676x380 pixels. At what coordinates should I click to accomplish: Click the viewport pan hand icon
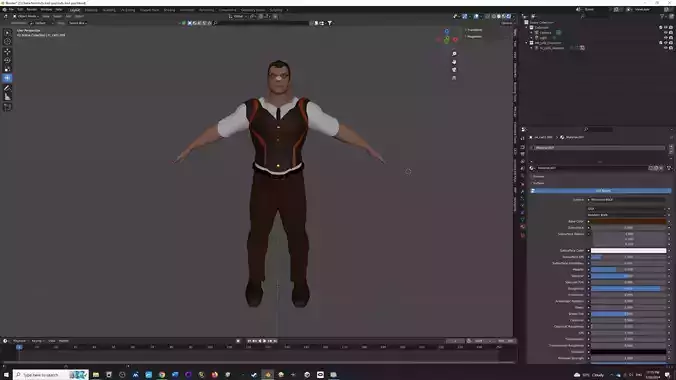454,62
